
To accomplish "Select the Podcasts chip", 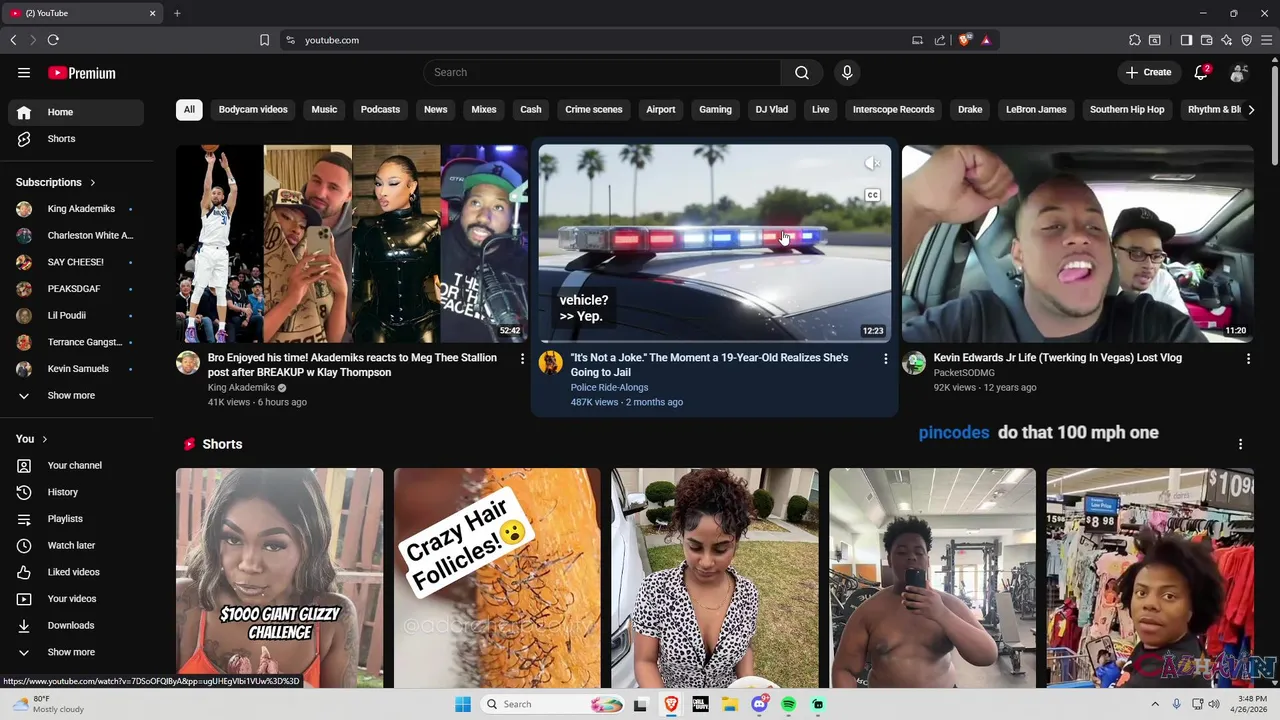I will (380, 110).
